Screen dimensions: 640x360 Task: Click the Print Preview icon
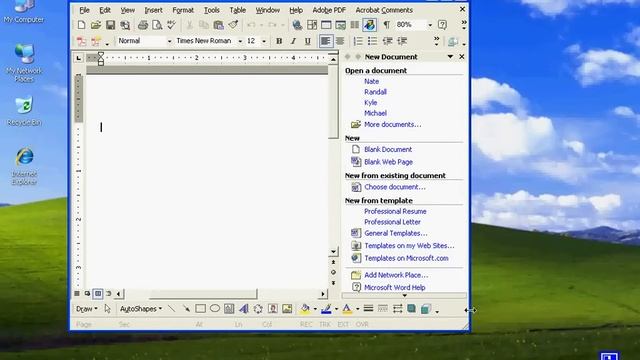(x=157, y=25)
